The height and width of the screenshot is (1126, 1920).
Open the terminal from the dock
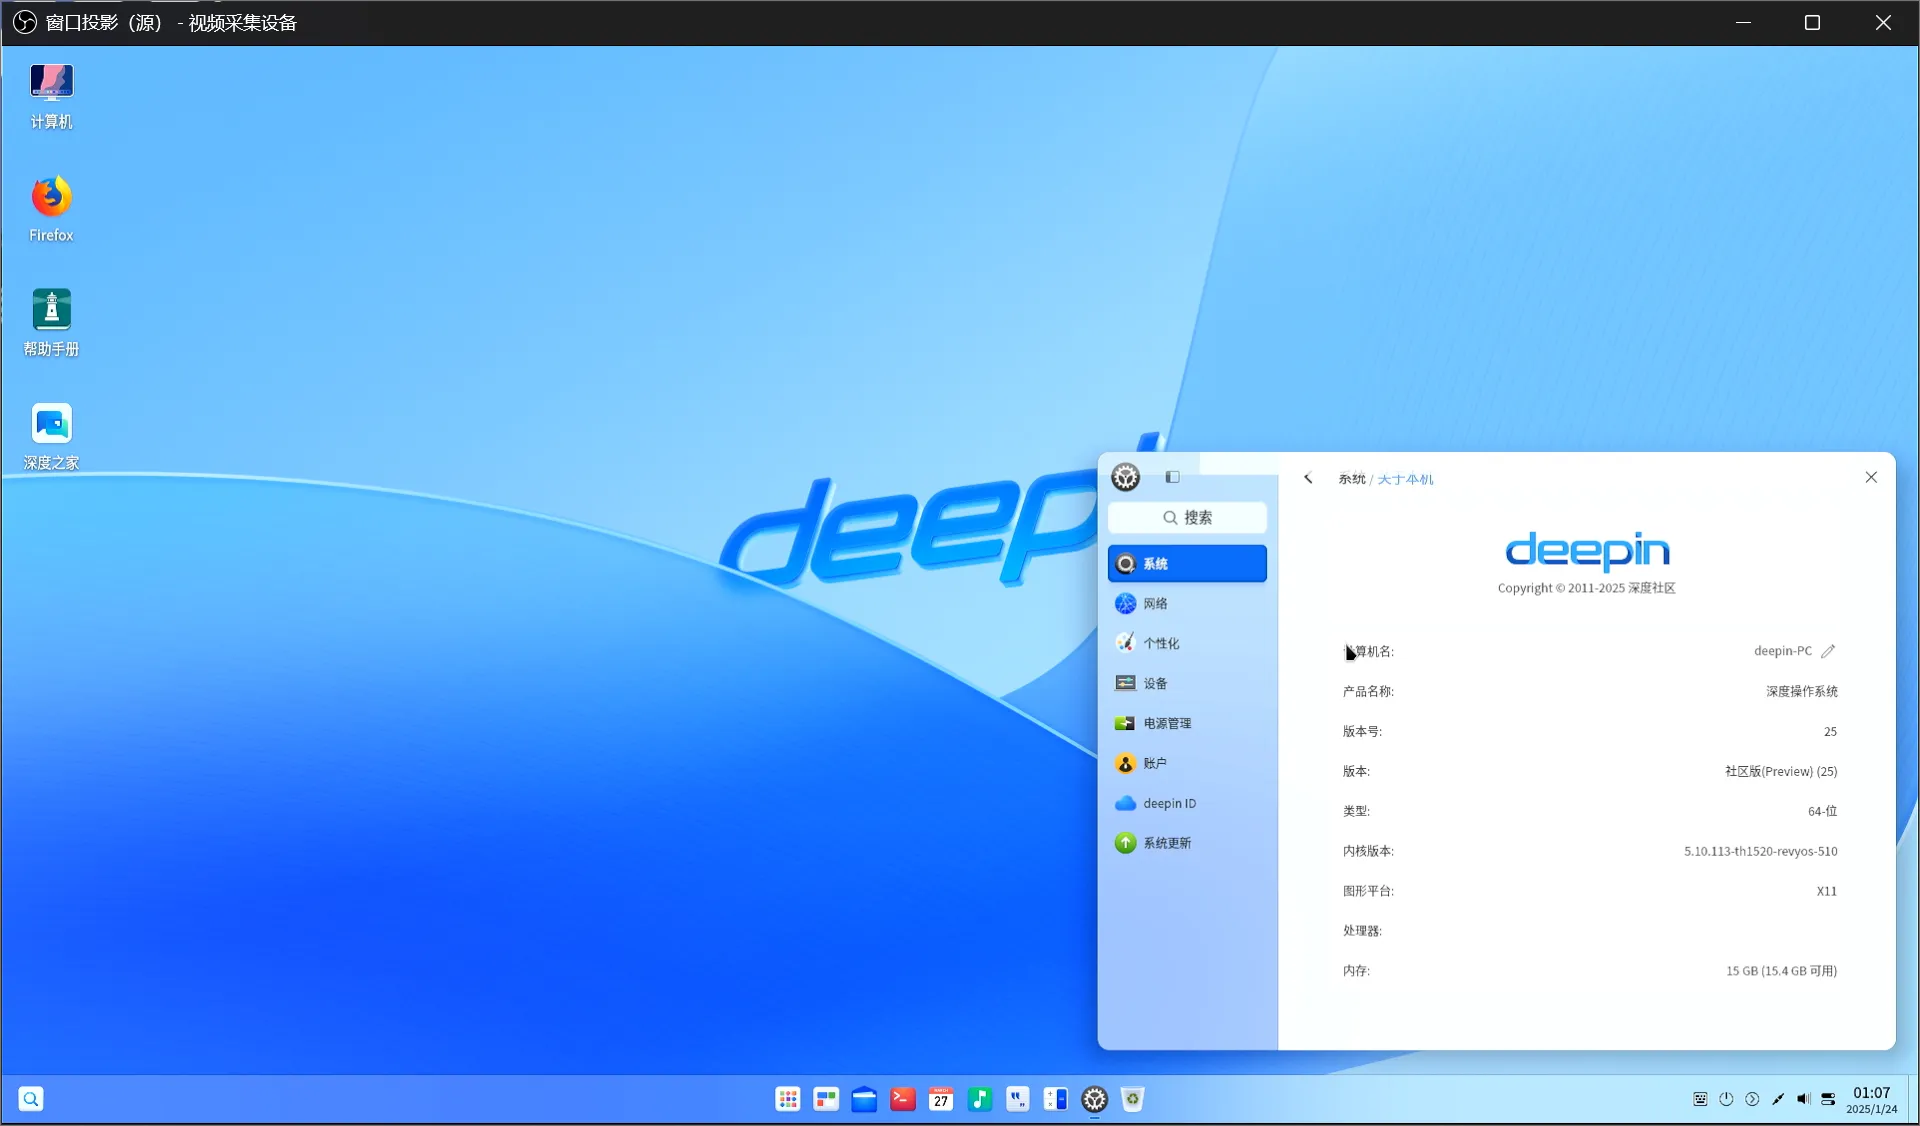(903, 1099)
